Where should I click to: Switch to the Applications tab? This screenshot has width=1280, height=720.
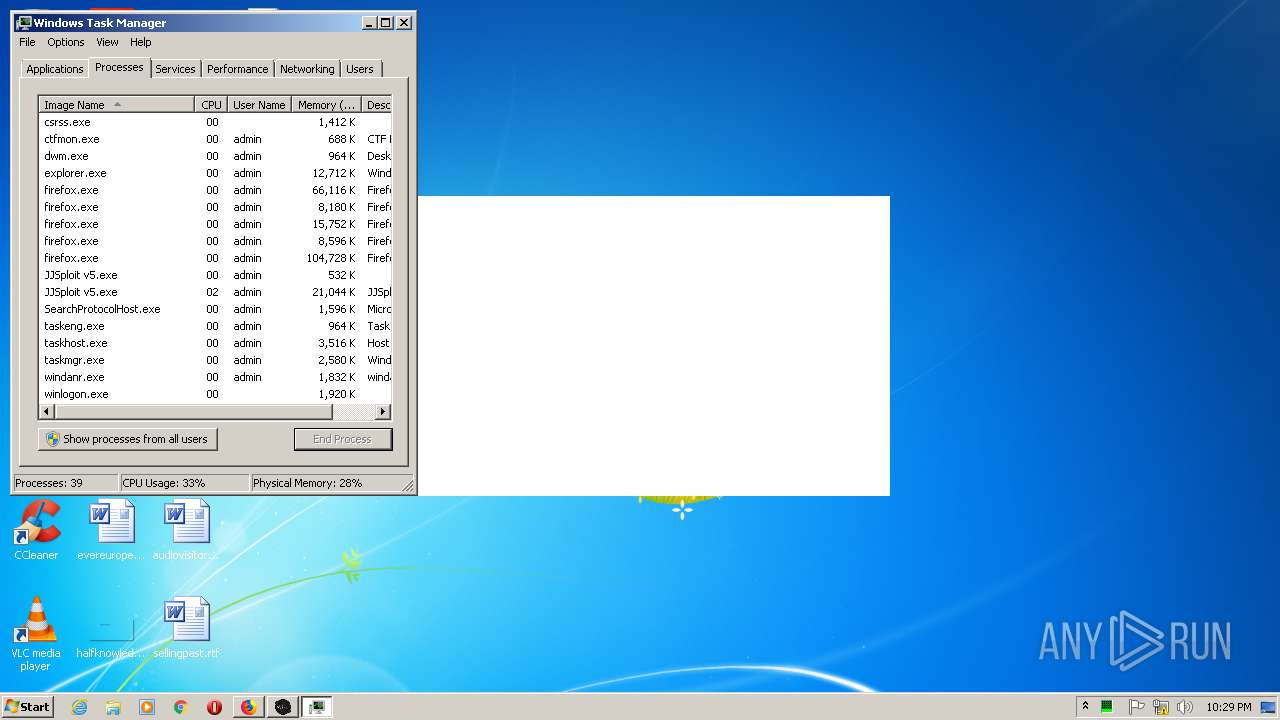coord(54,69)
